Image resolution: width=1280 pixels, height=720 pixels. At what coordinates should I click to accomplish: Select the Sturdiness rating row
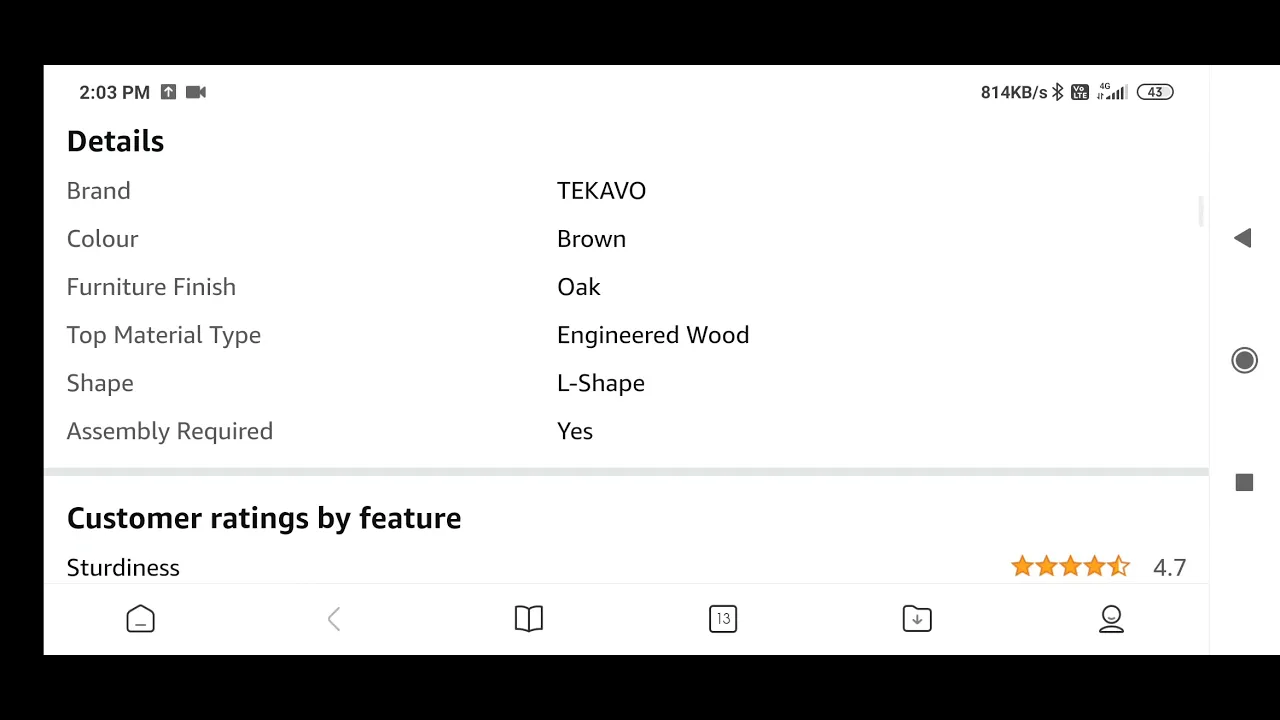pyautogui.click(x=626, y=567)
